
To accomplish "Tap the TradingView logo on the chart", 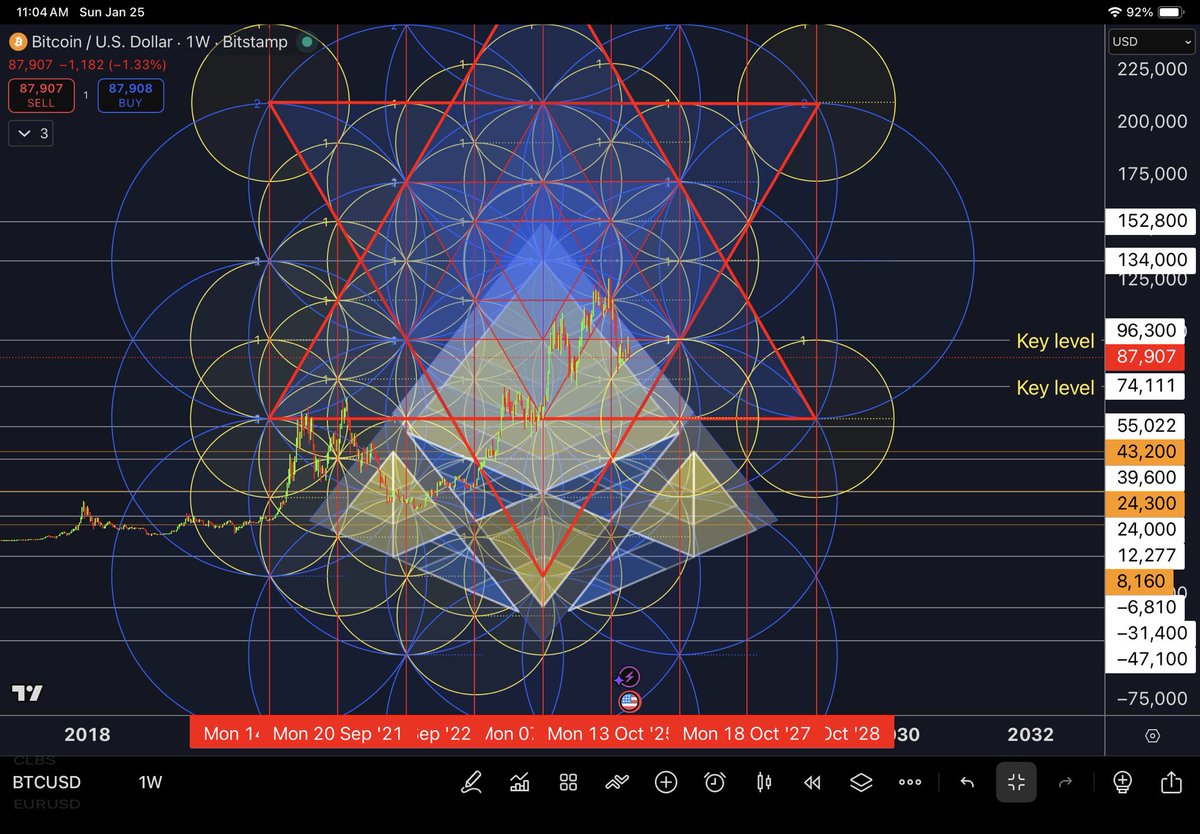I will [28, 694].
